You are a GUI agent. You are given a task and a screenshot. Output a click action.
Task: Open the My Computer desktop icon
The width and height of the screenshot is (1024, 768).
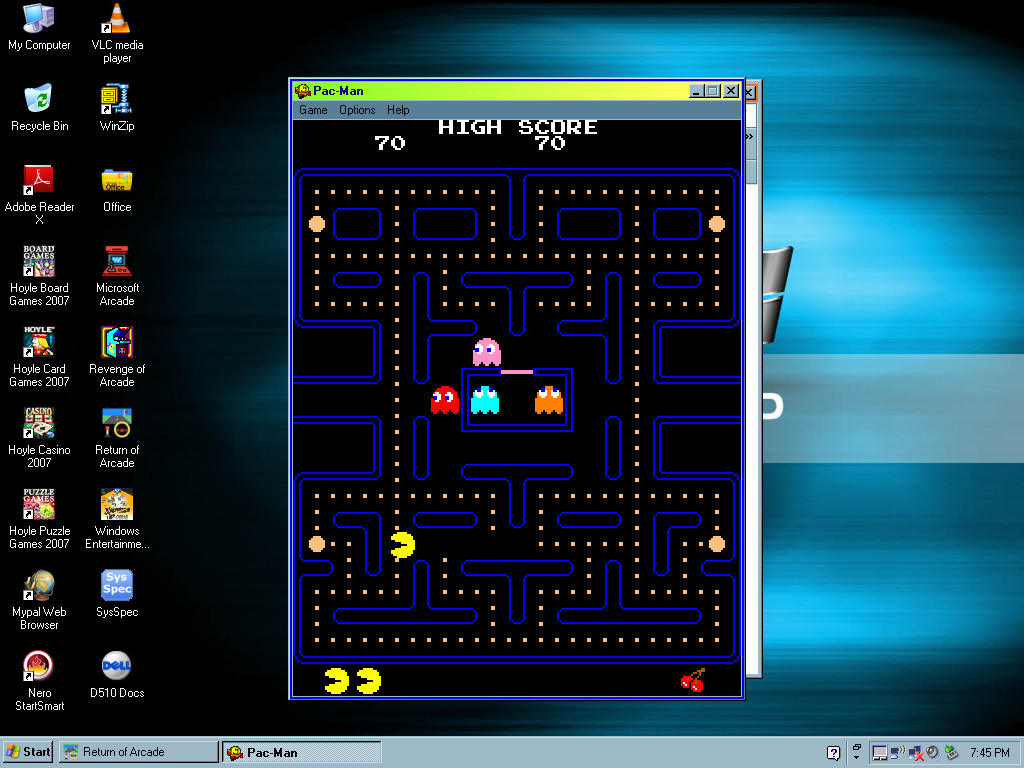[x=39, y=27]
